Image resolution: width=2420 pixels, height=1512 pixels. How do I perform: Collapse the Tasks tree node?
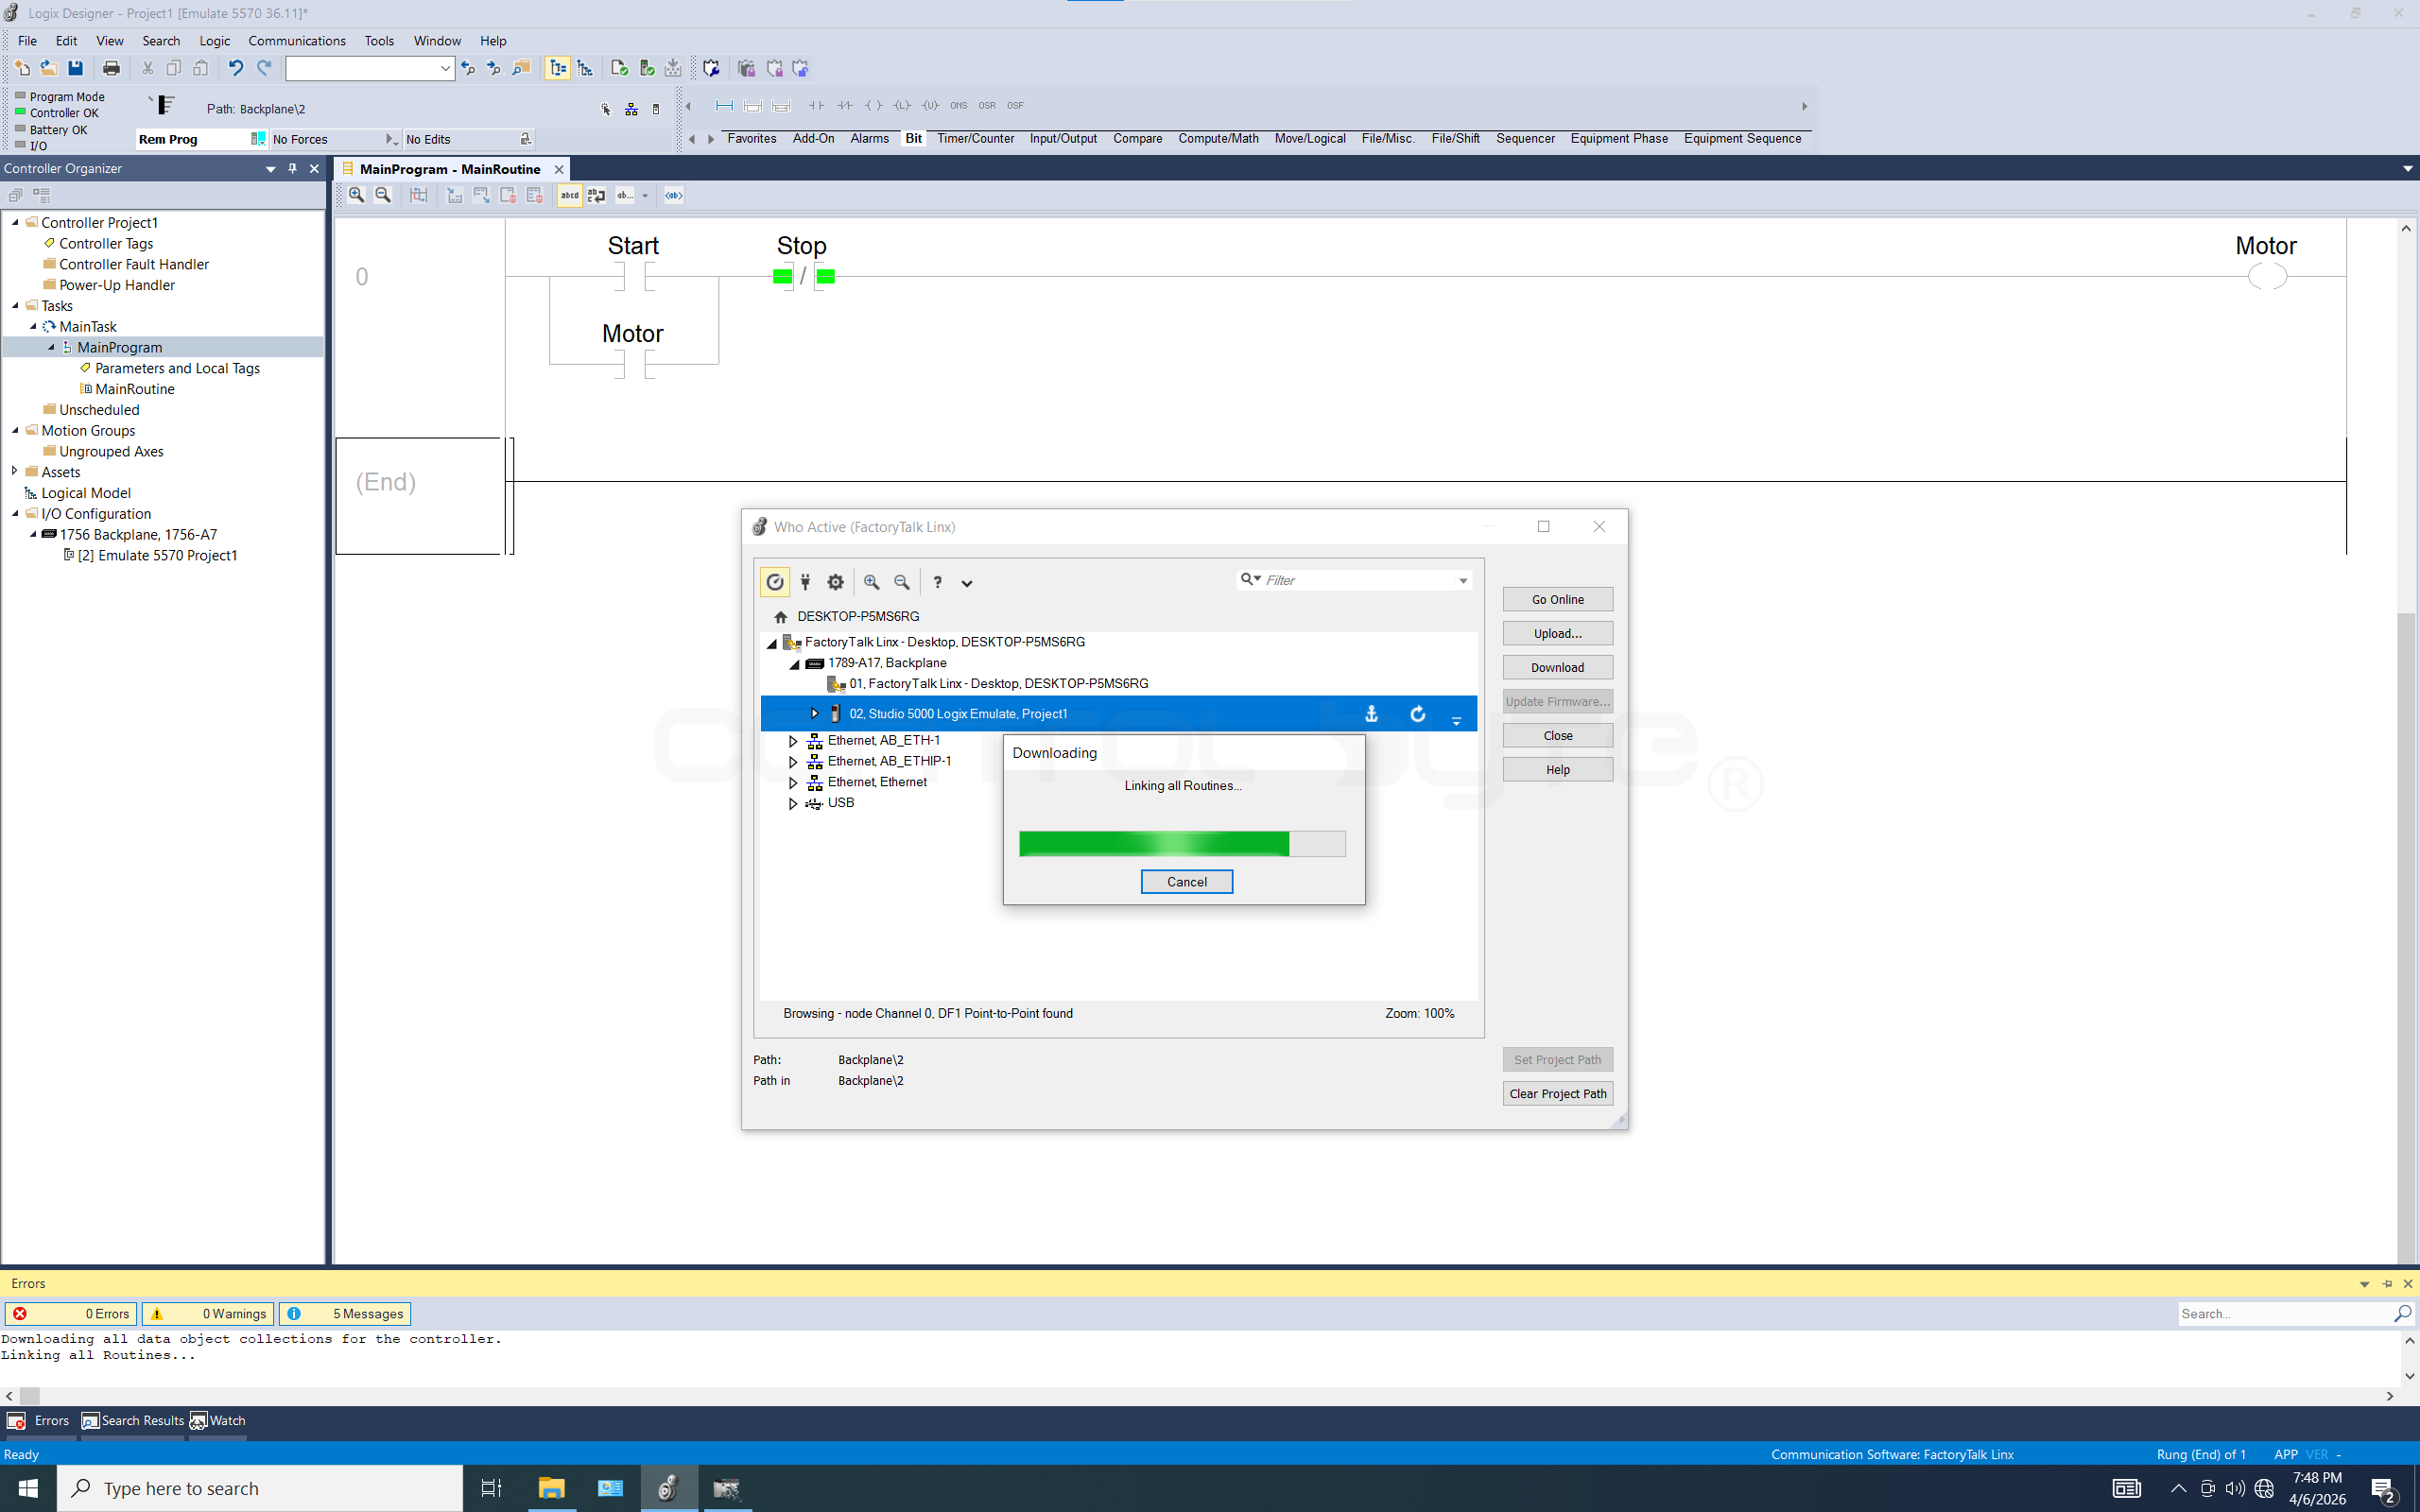pos(15,306)
